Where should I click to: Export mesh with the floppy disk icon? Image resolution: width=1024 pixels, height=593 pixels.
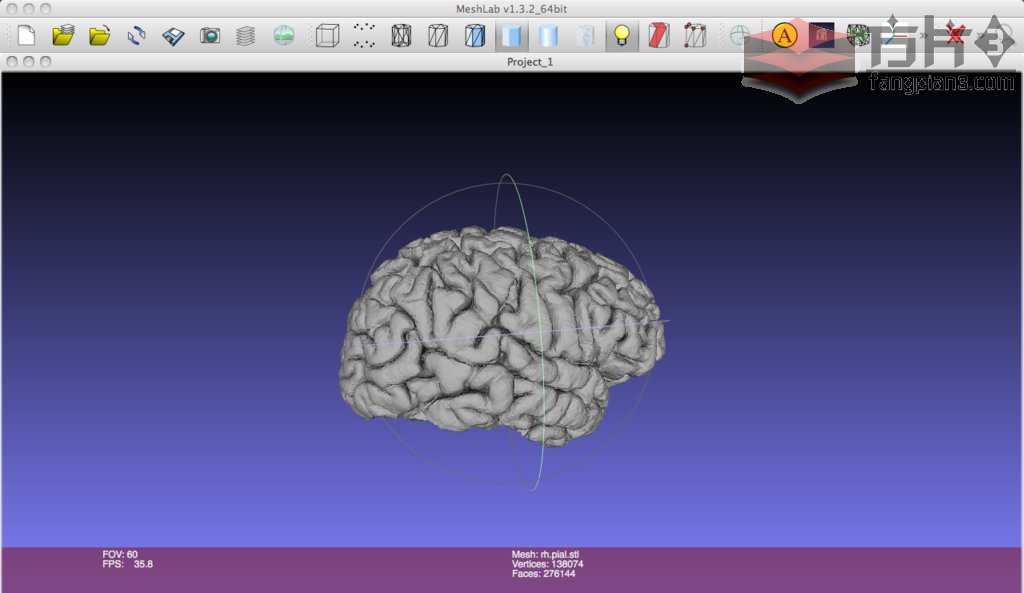173,35
